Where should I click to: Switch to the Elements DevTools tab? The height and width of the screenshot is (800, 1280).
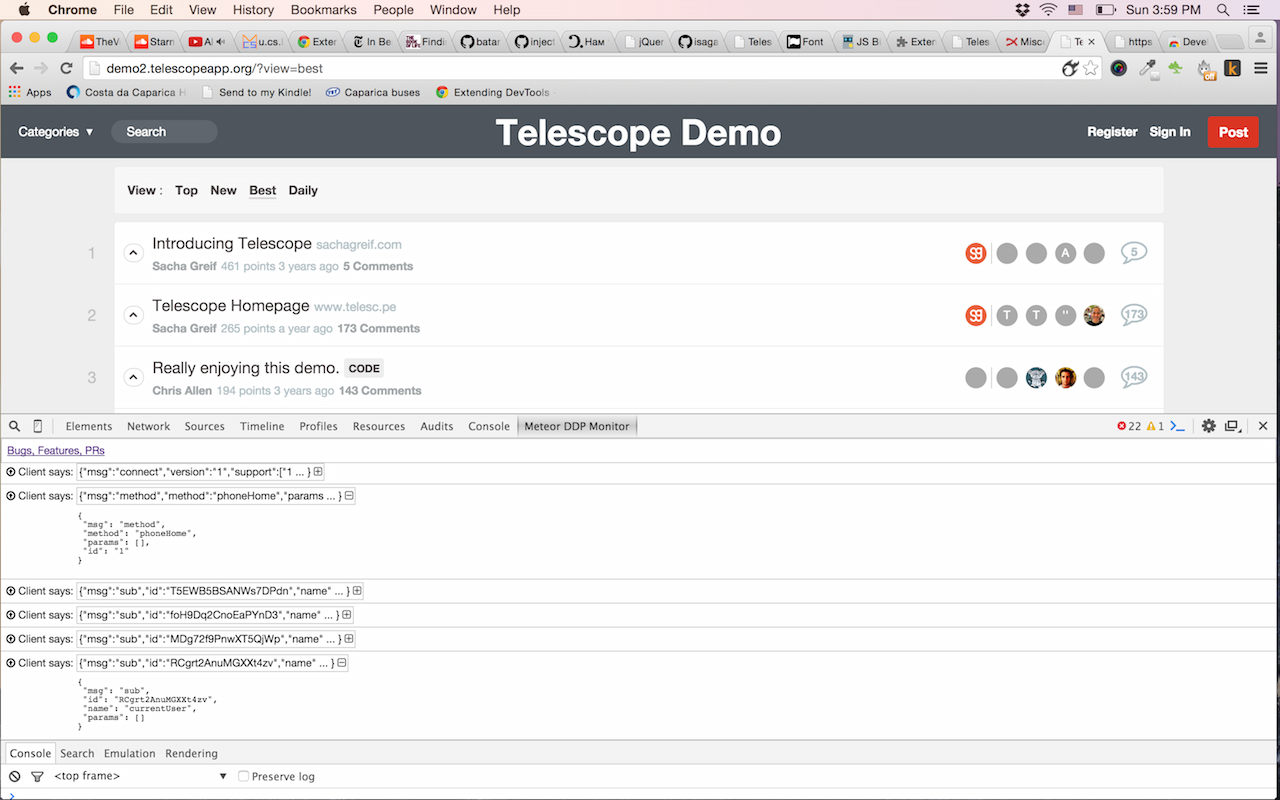click(x=88, y=426)
